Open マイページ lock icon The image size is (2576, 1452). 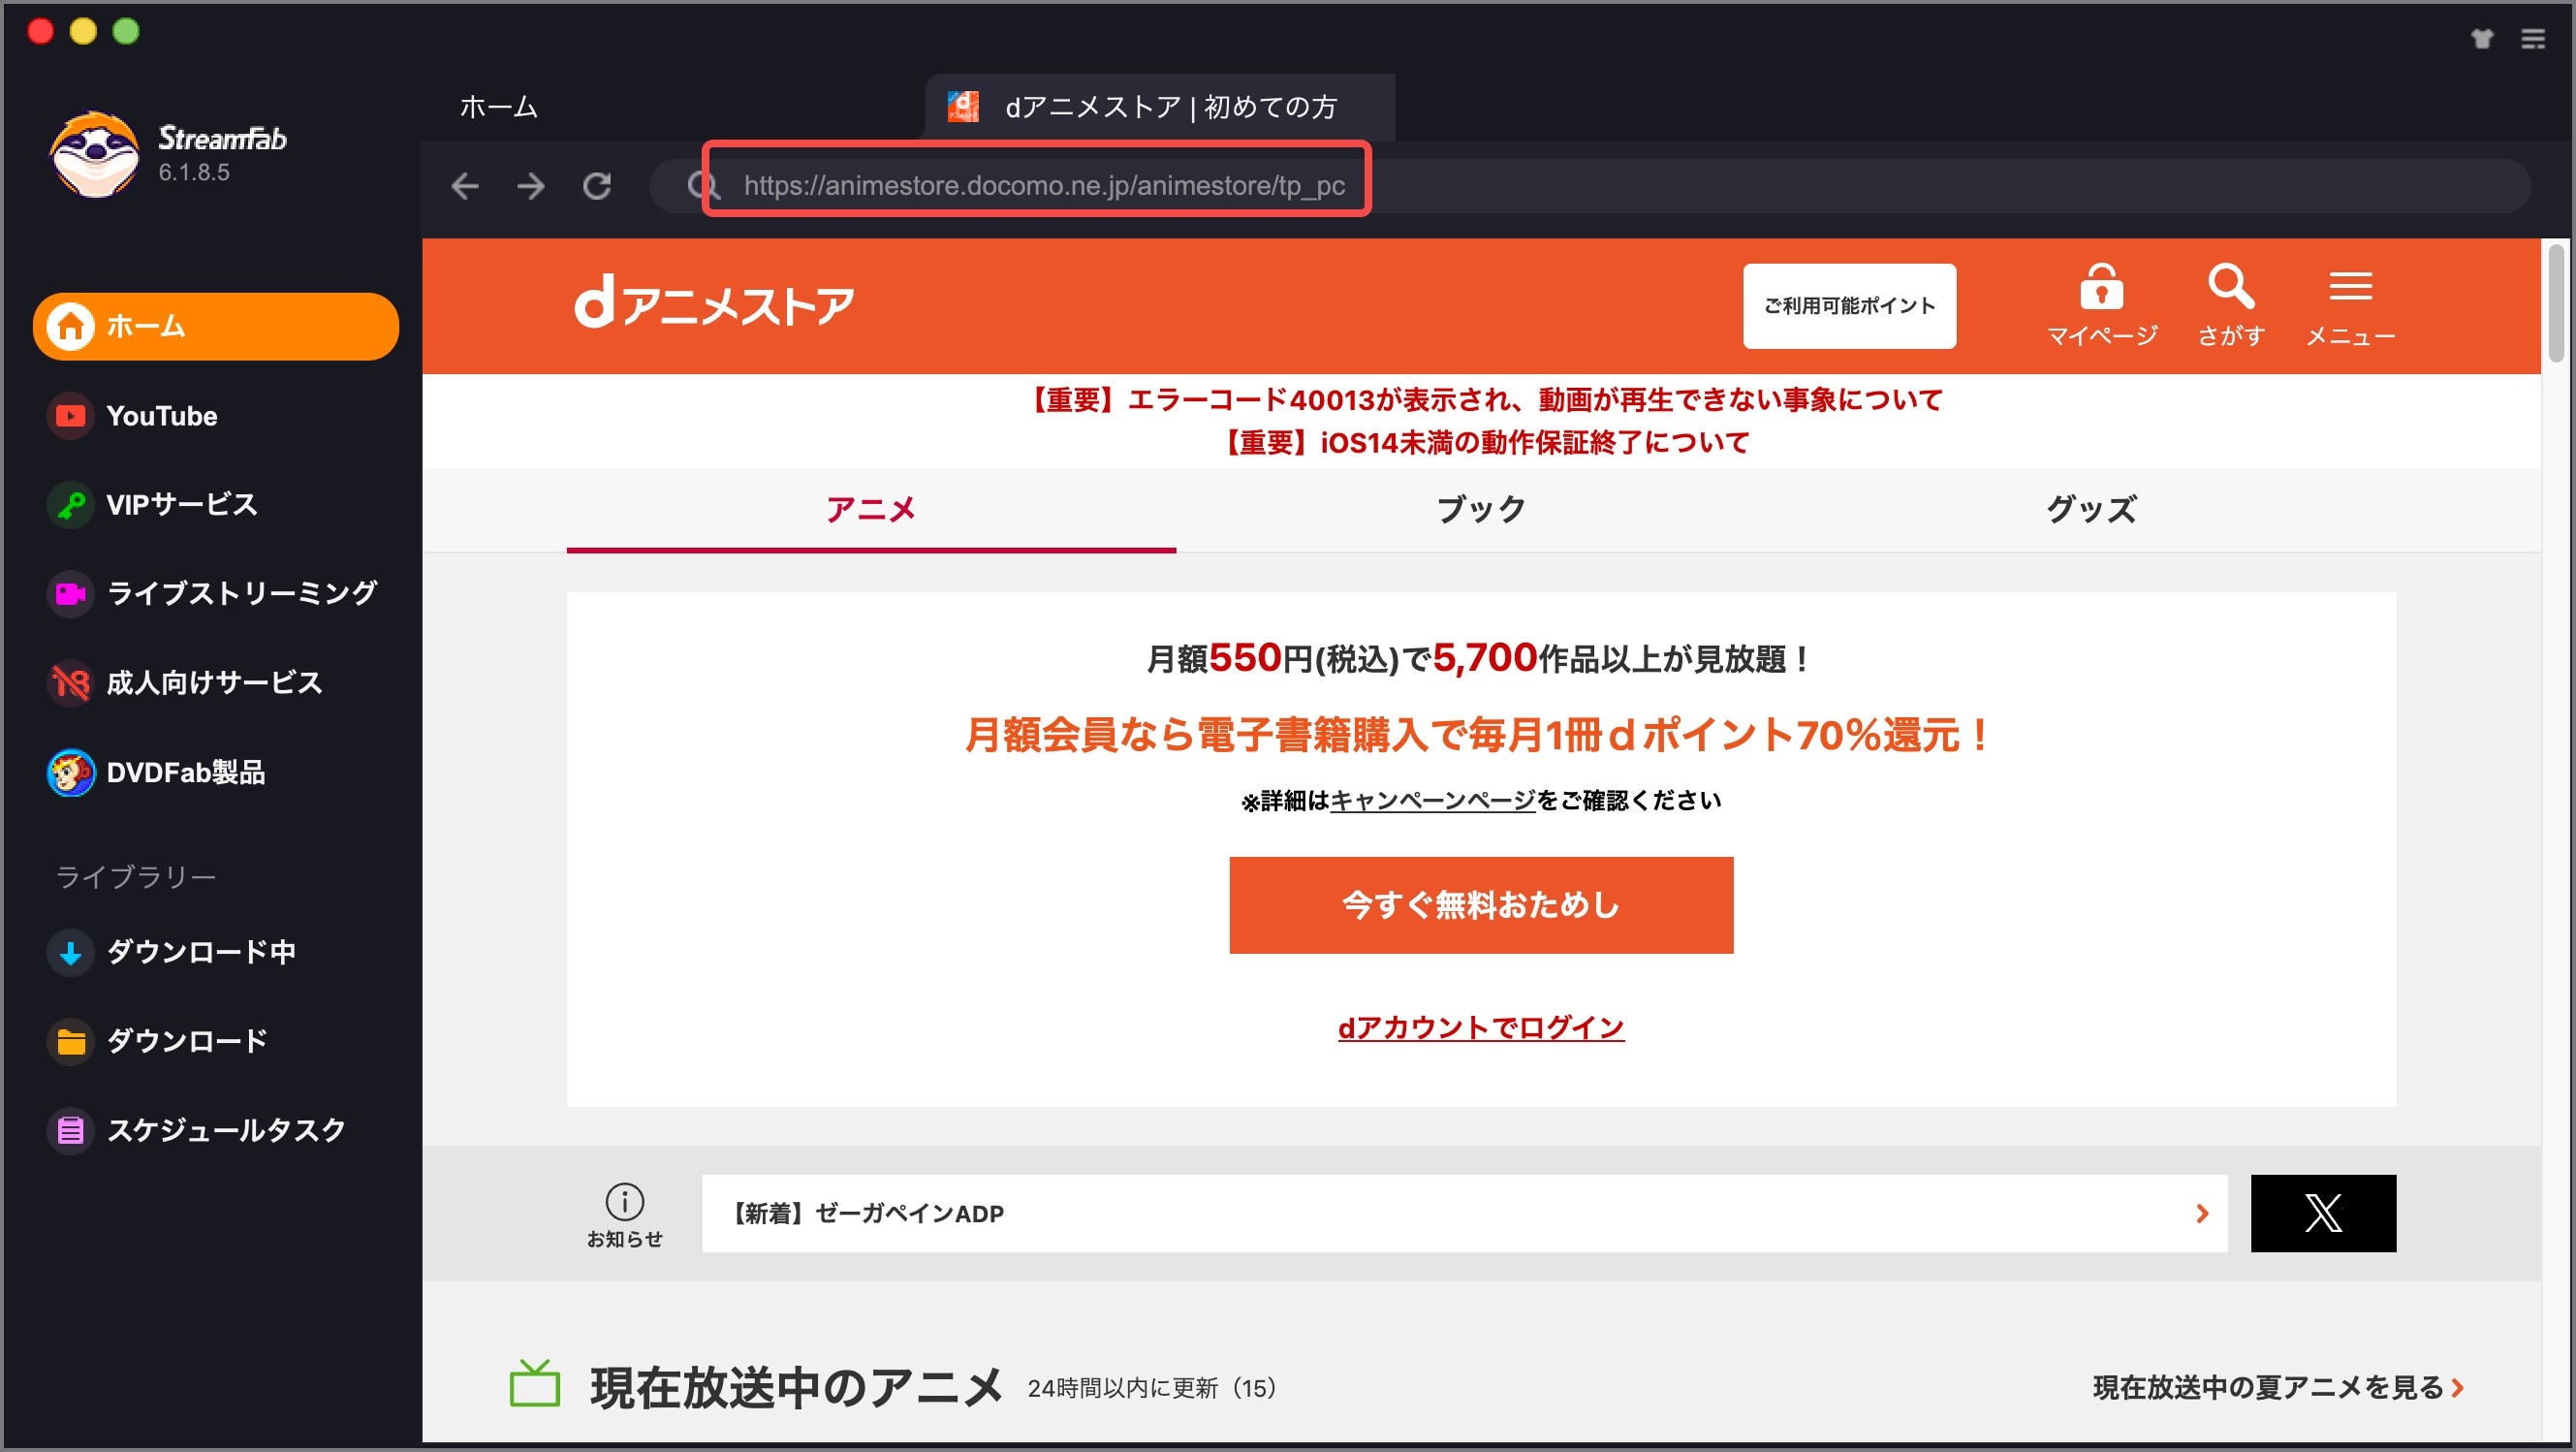click(2102, 305)
